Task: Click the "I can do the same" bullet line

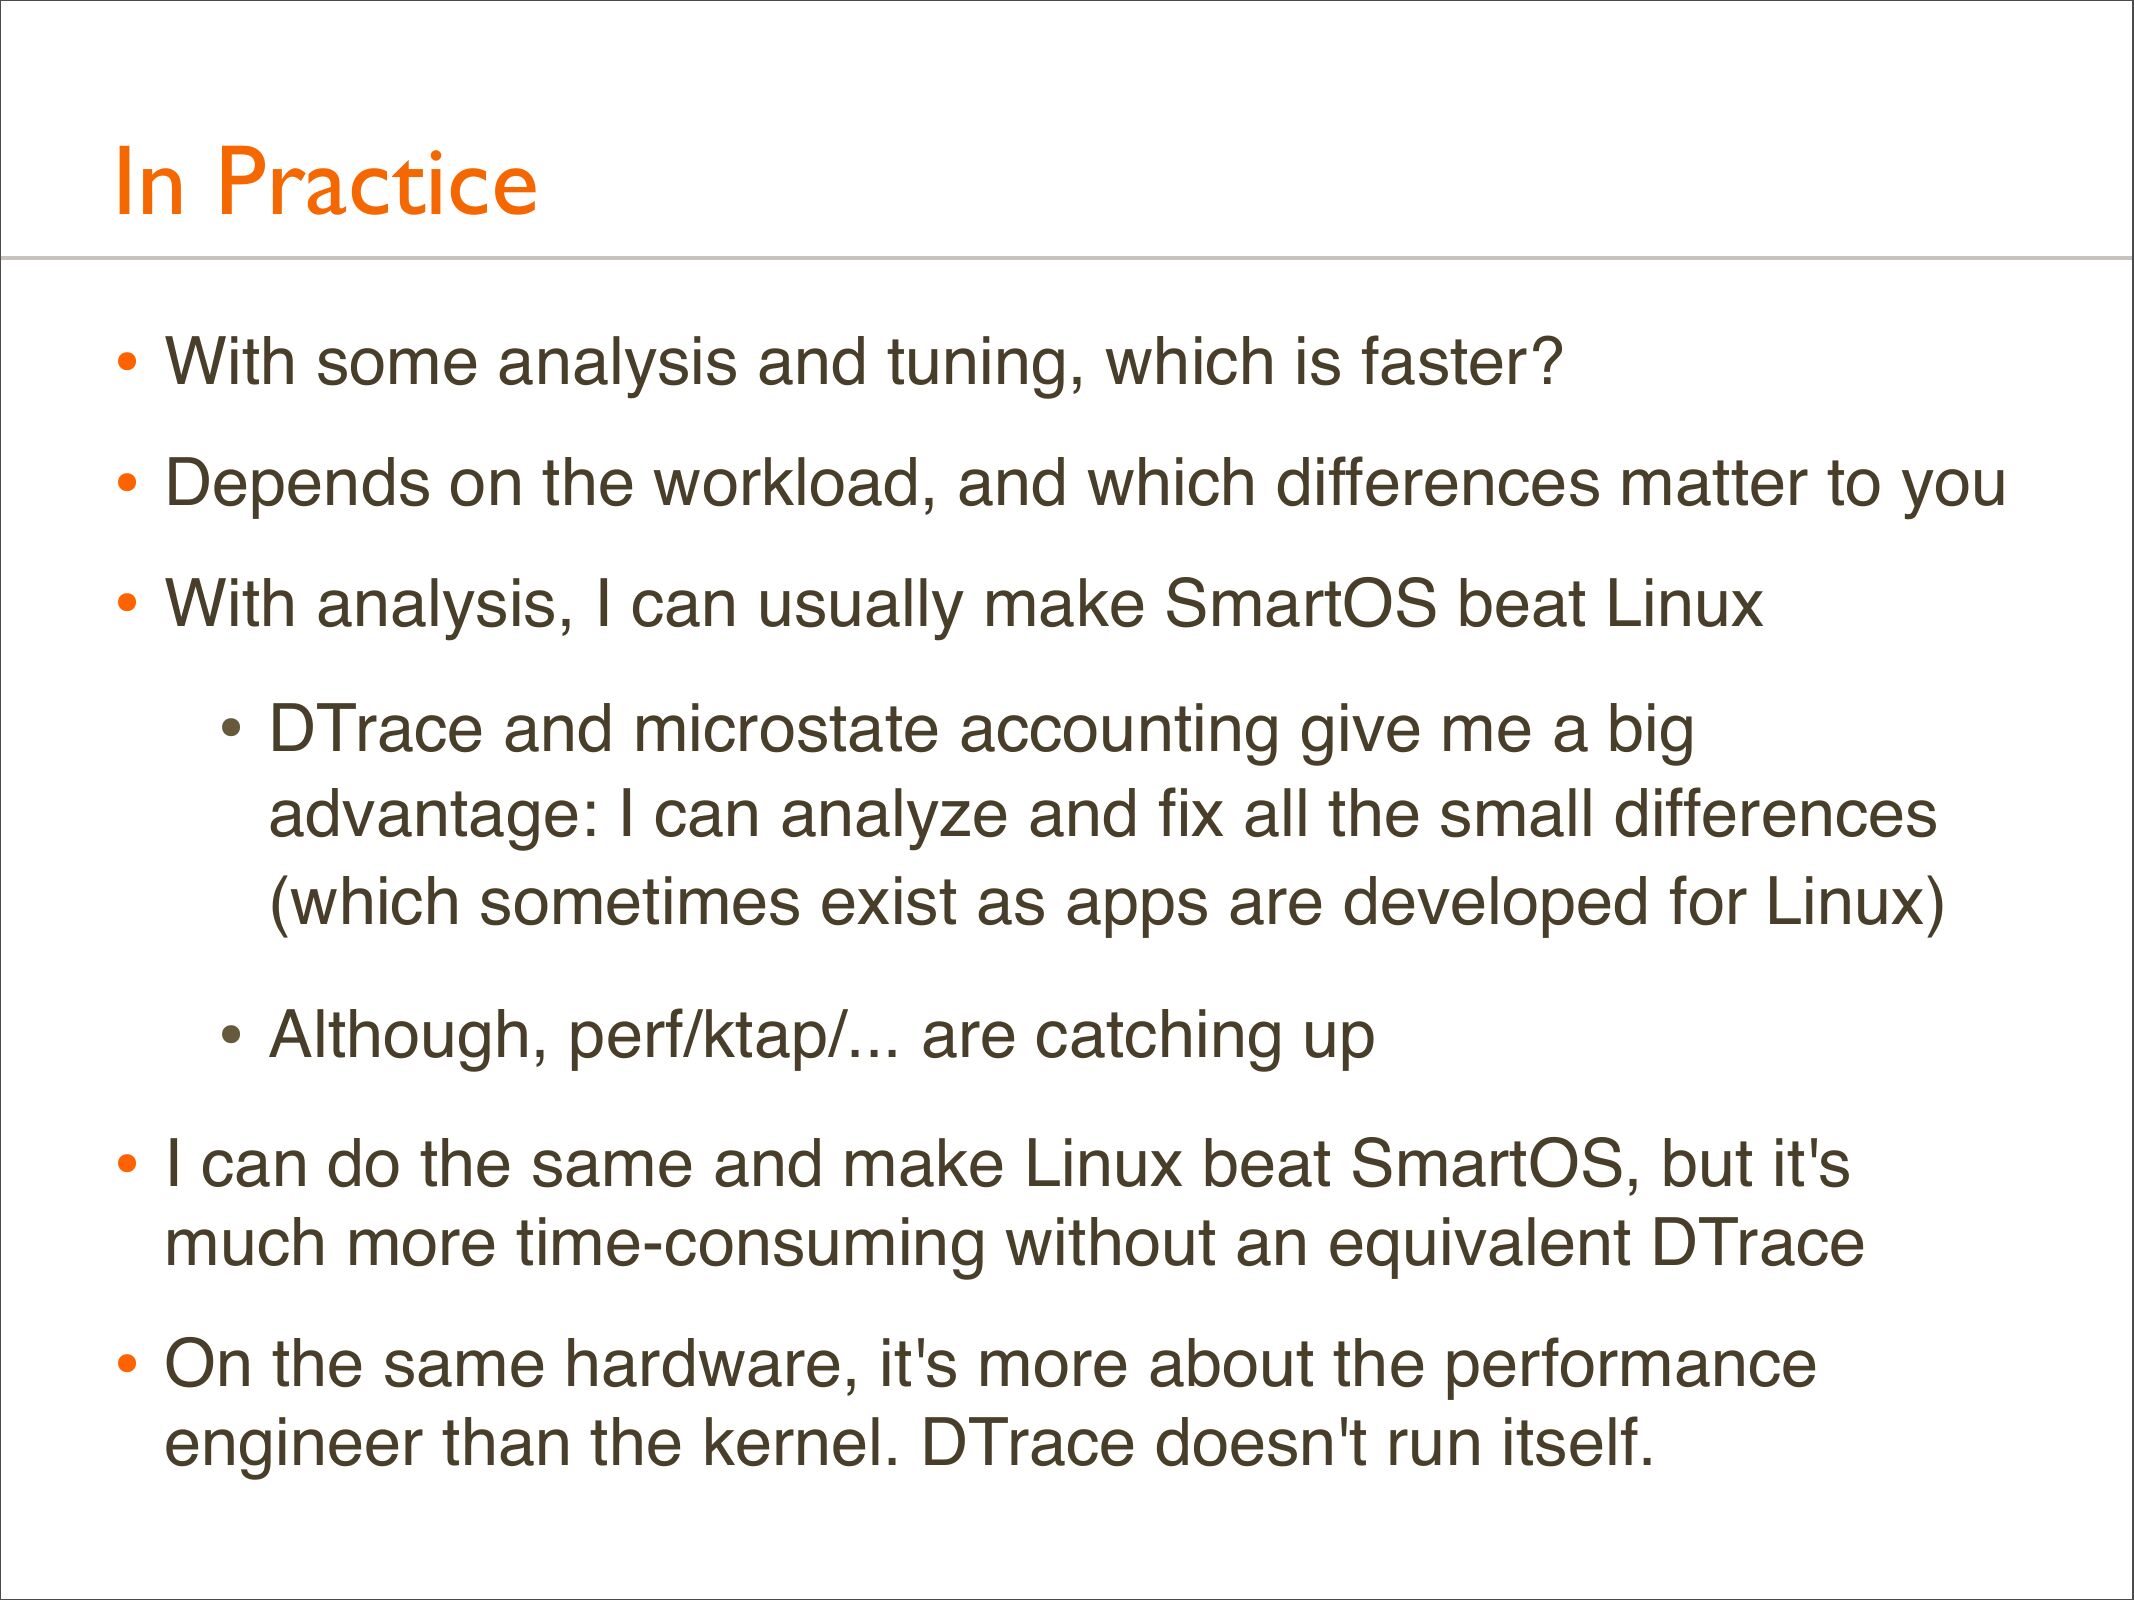Action: coord(1007,1164)
